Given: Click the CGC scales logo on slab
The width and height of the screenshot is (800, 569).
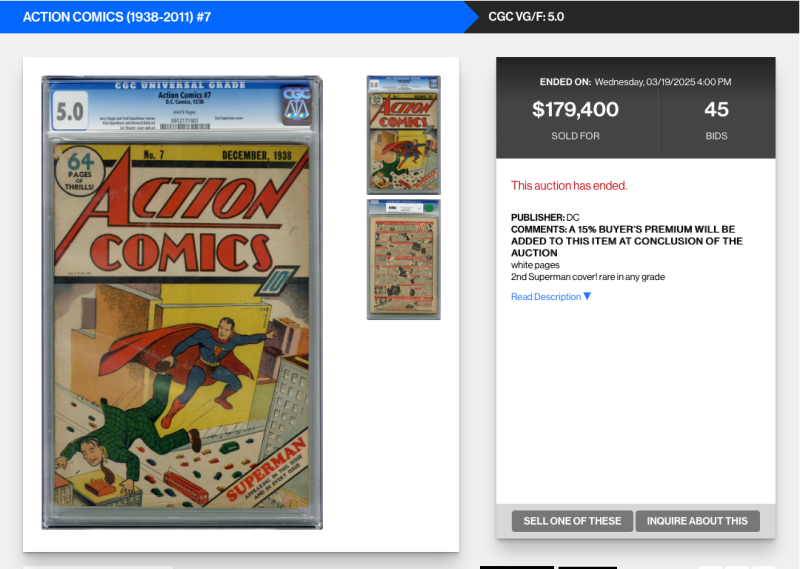Looking at the screenshot, I should click(x=296, y=106).
